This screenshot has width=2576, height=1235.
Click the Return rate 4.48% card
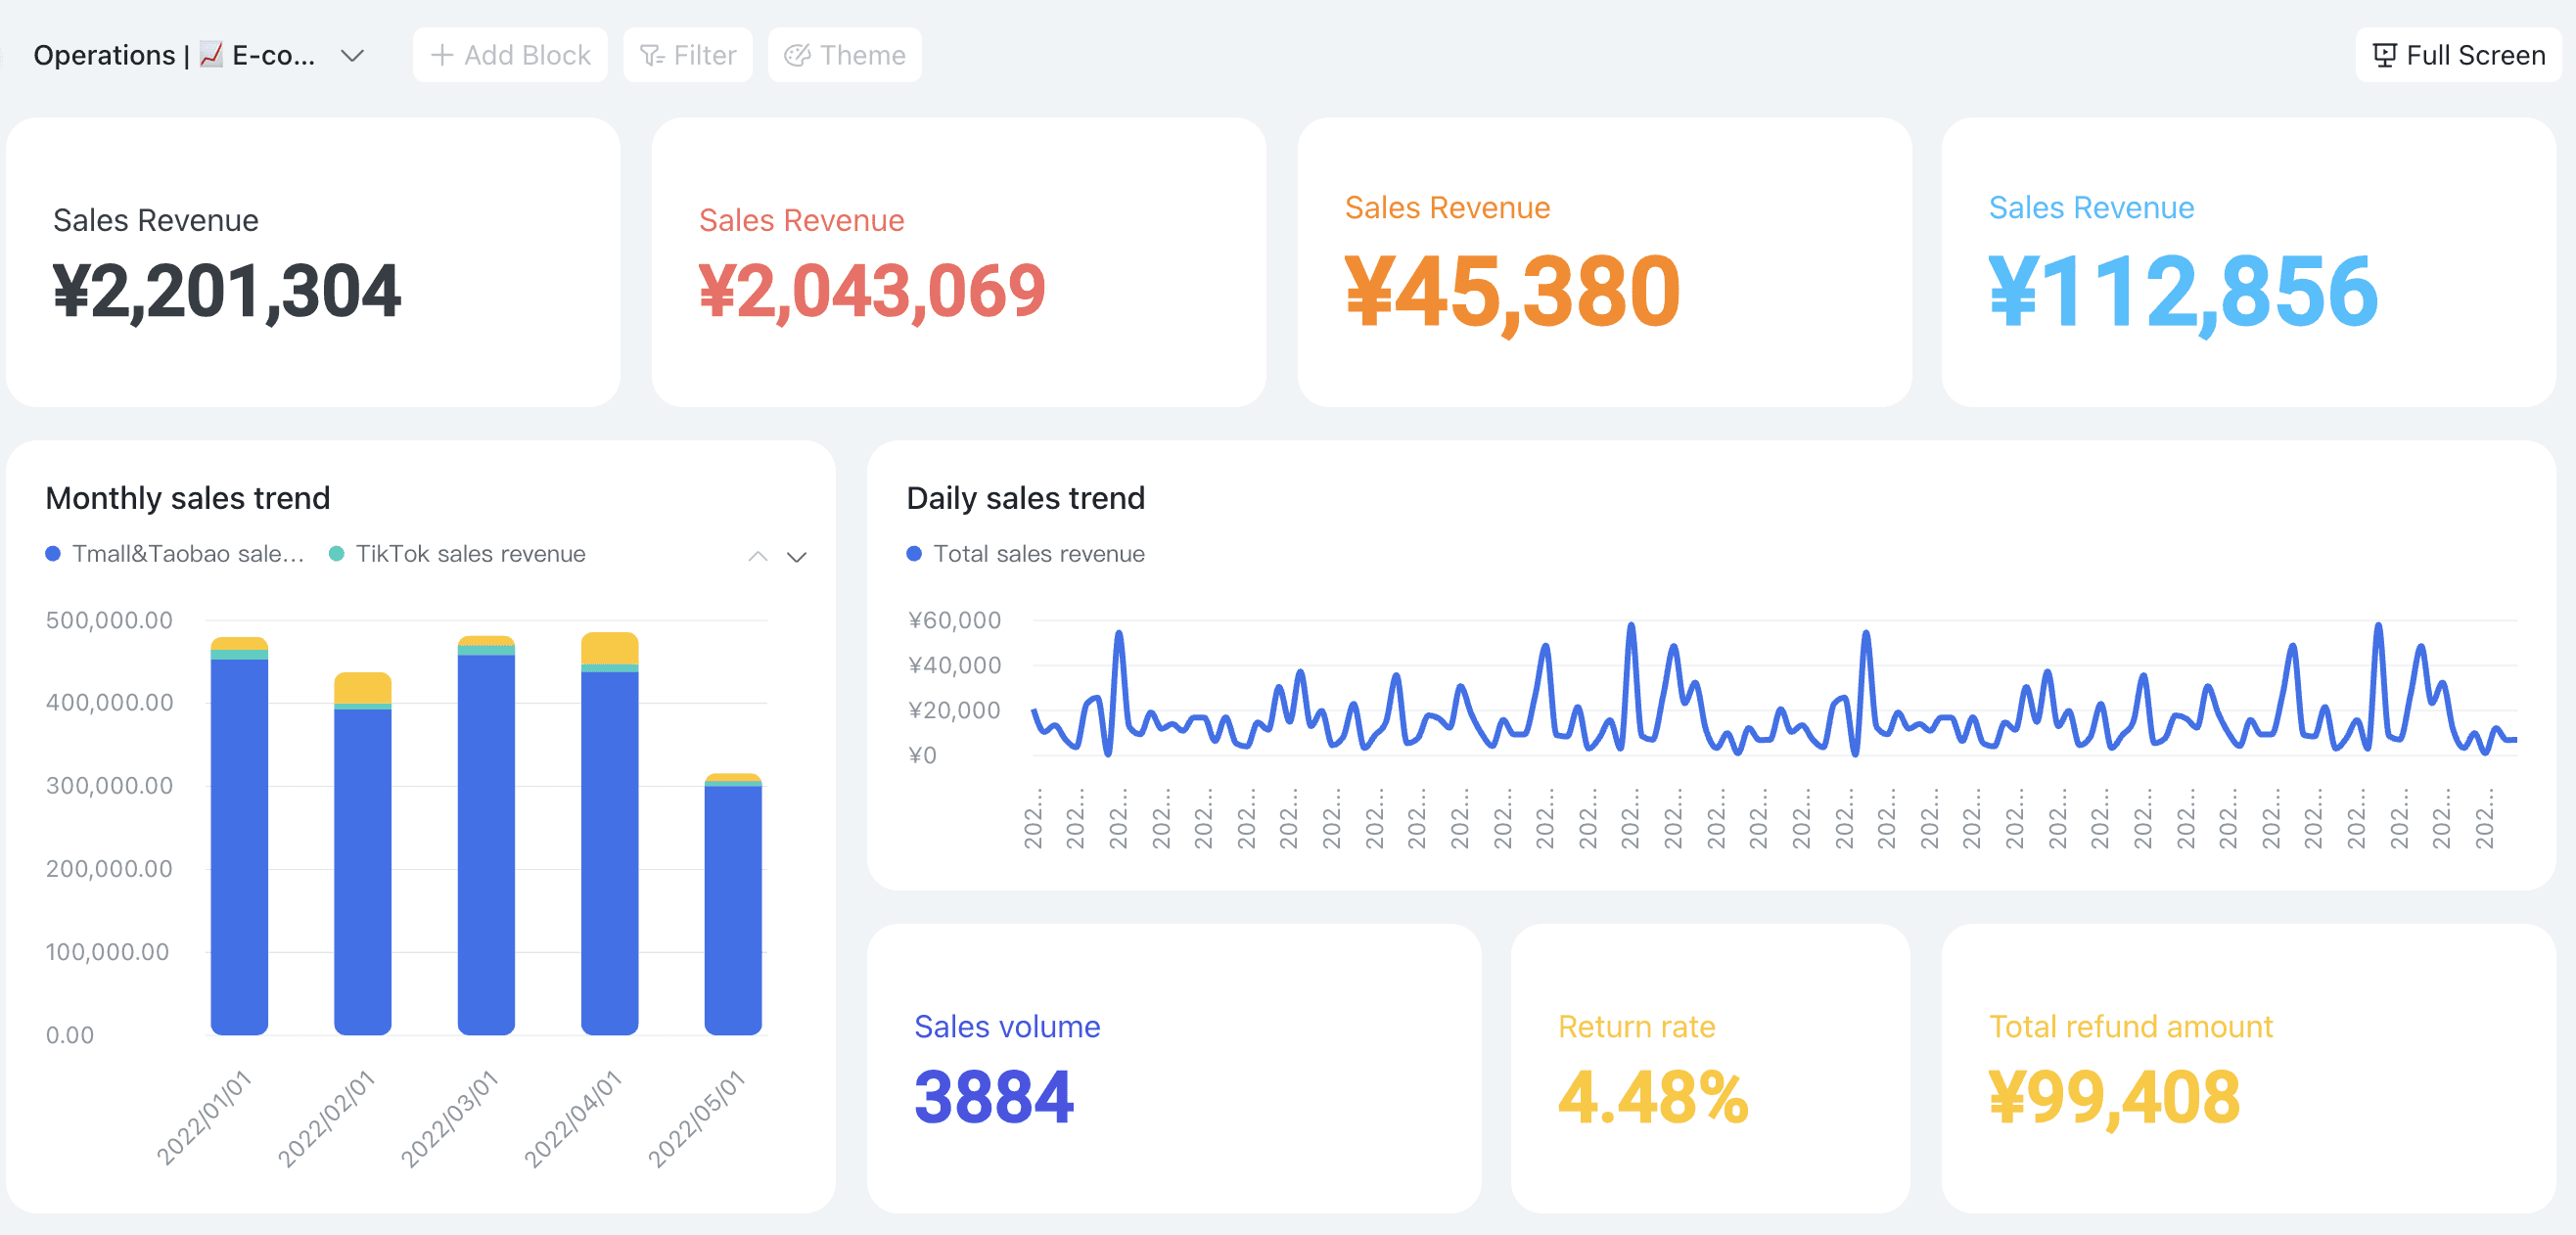pyautogui.click(x=1709, y=1068)
